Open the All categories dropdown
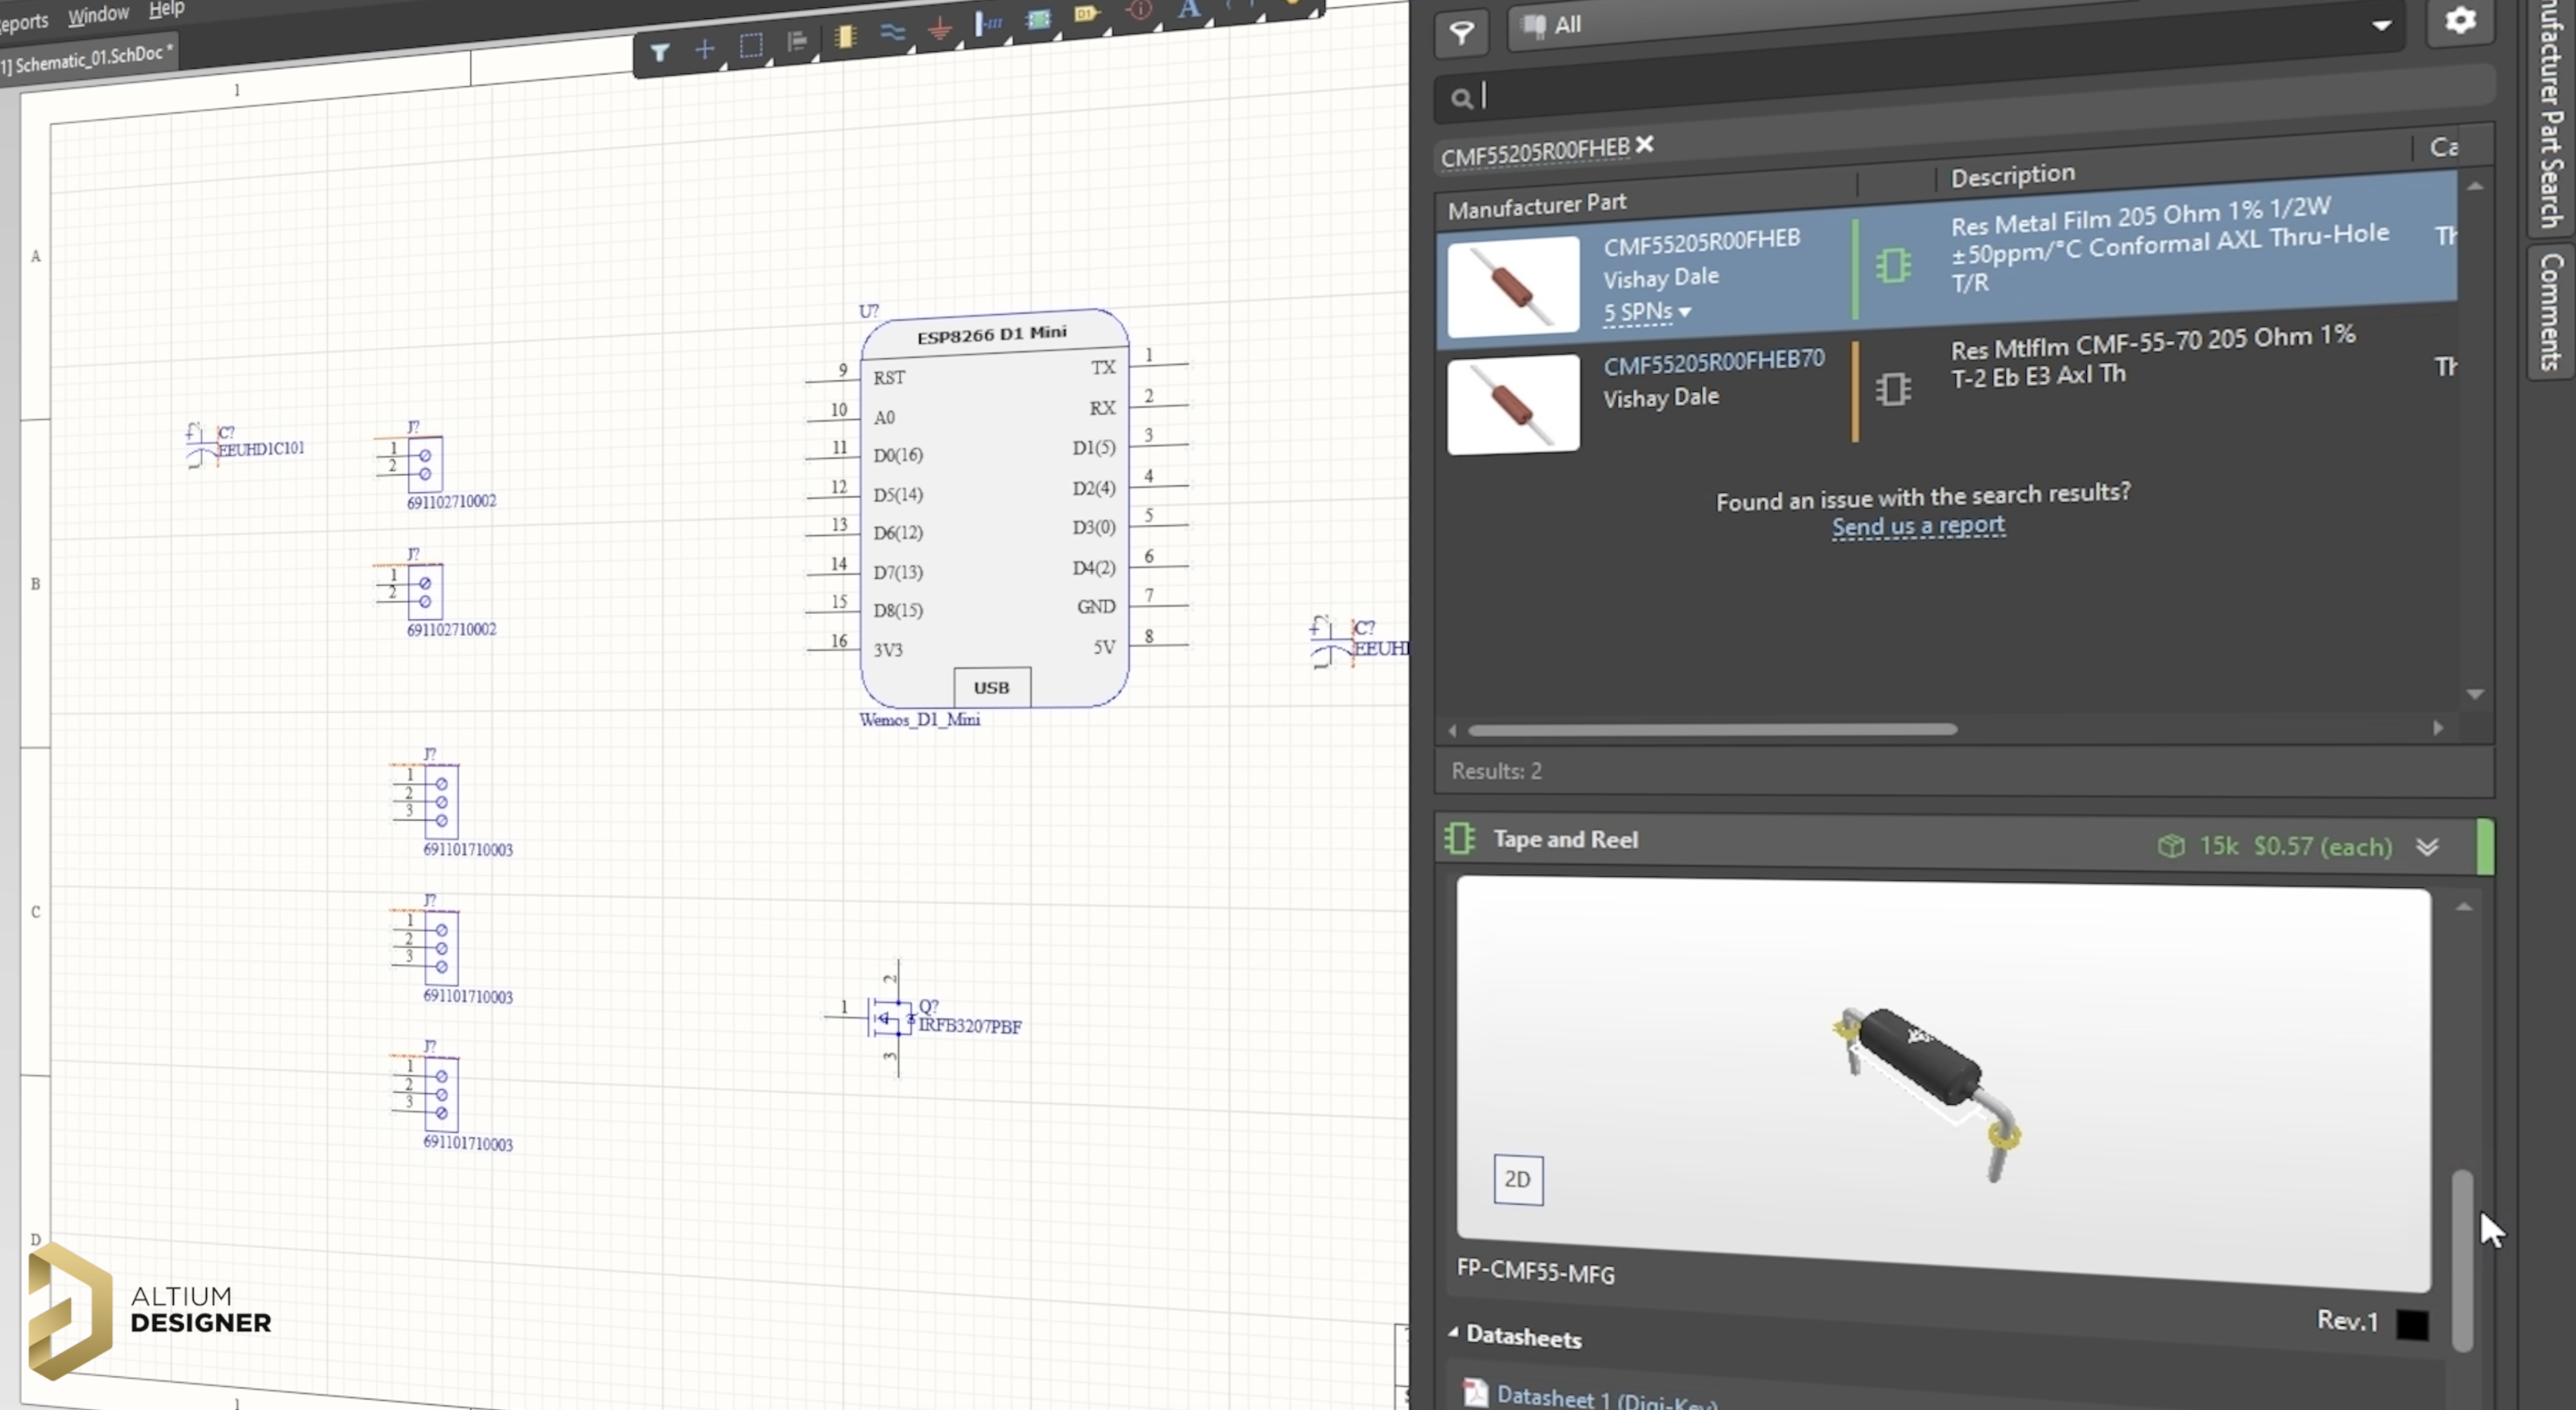 (x=2381, y=25)
